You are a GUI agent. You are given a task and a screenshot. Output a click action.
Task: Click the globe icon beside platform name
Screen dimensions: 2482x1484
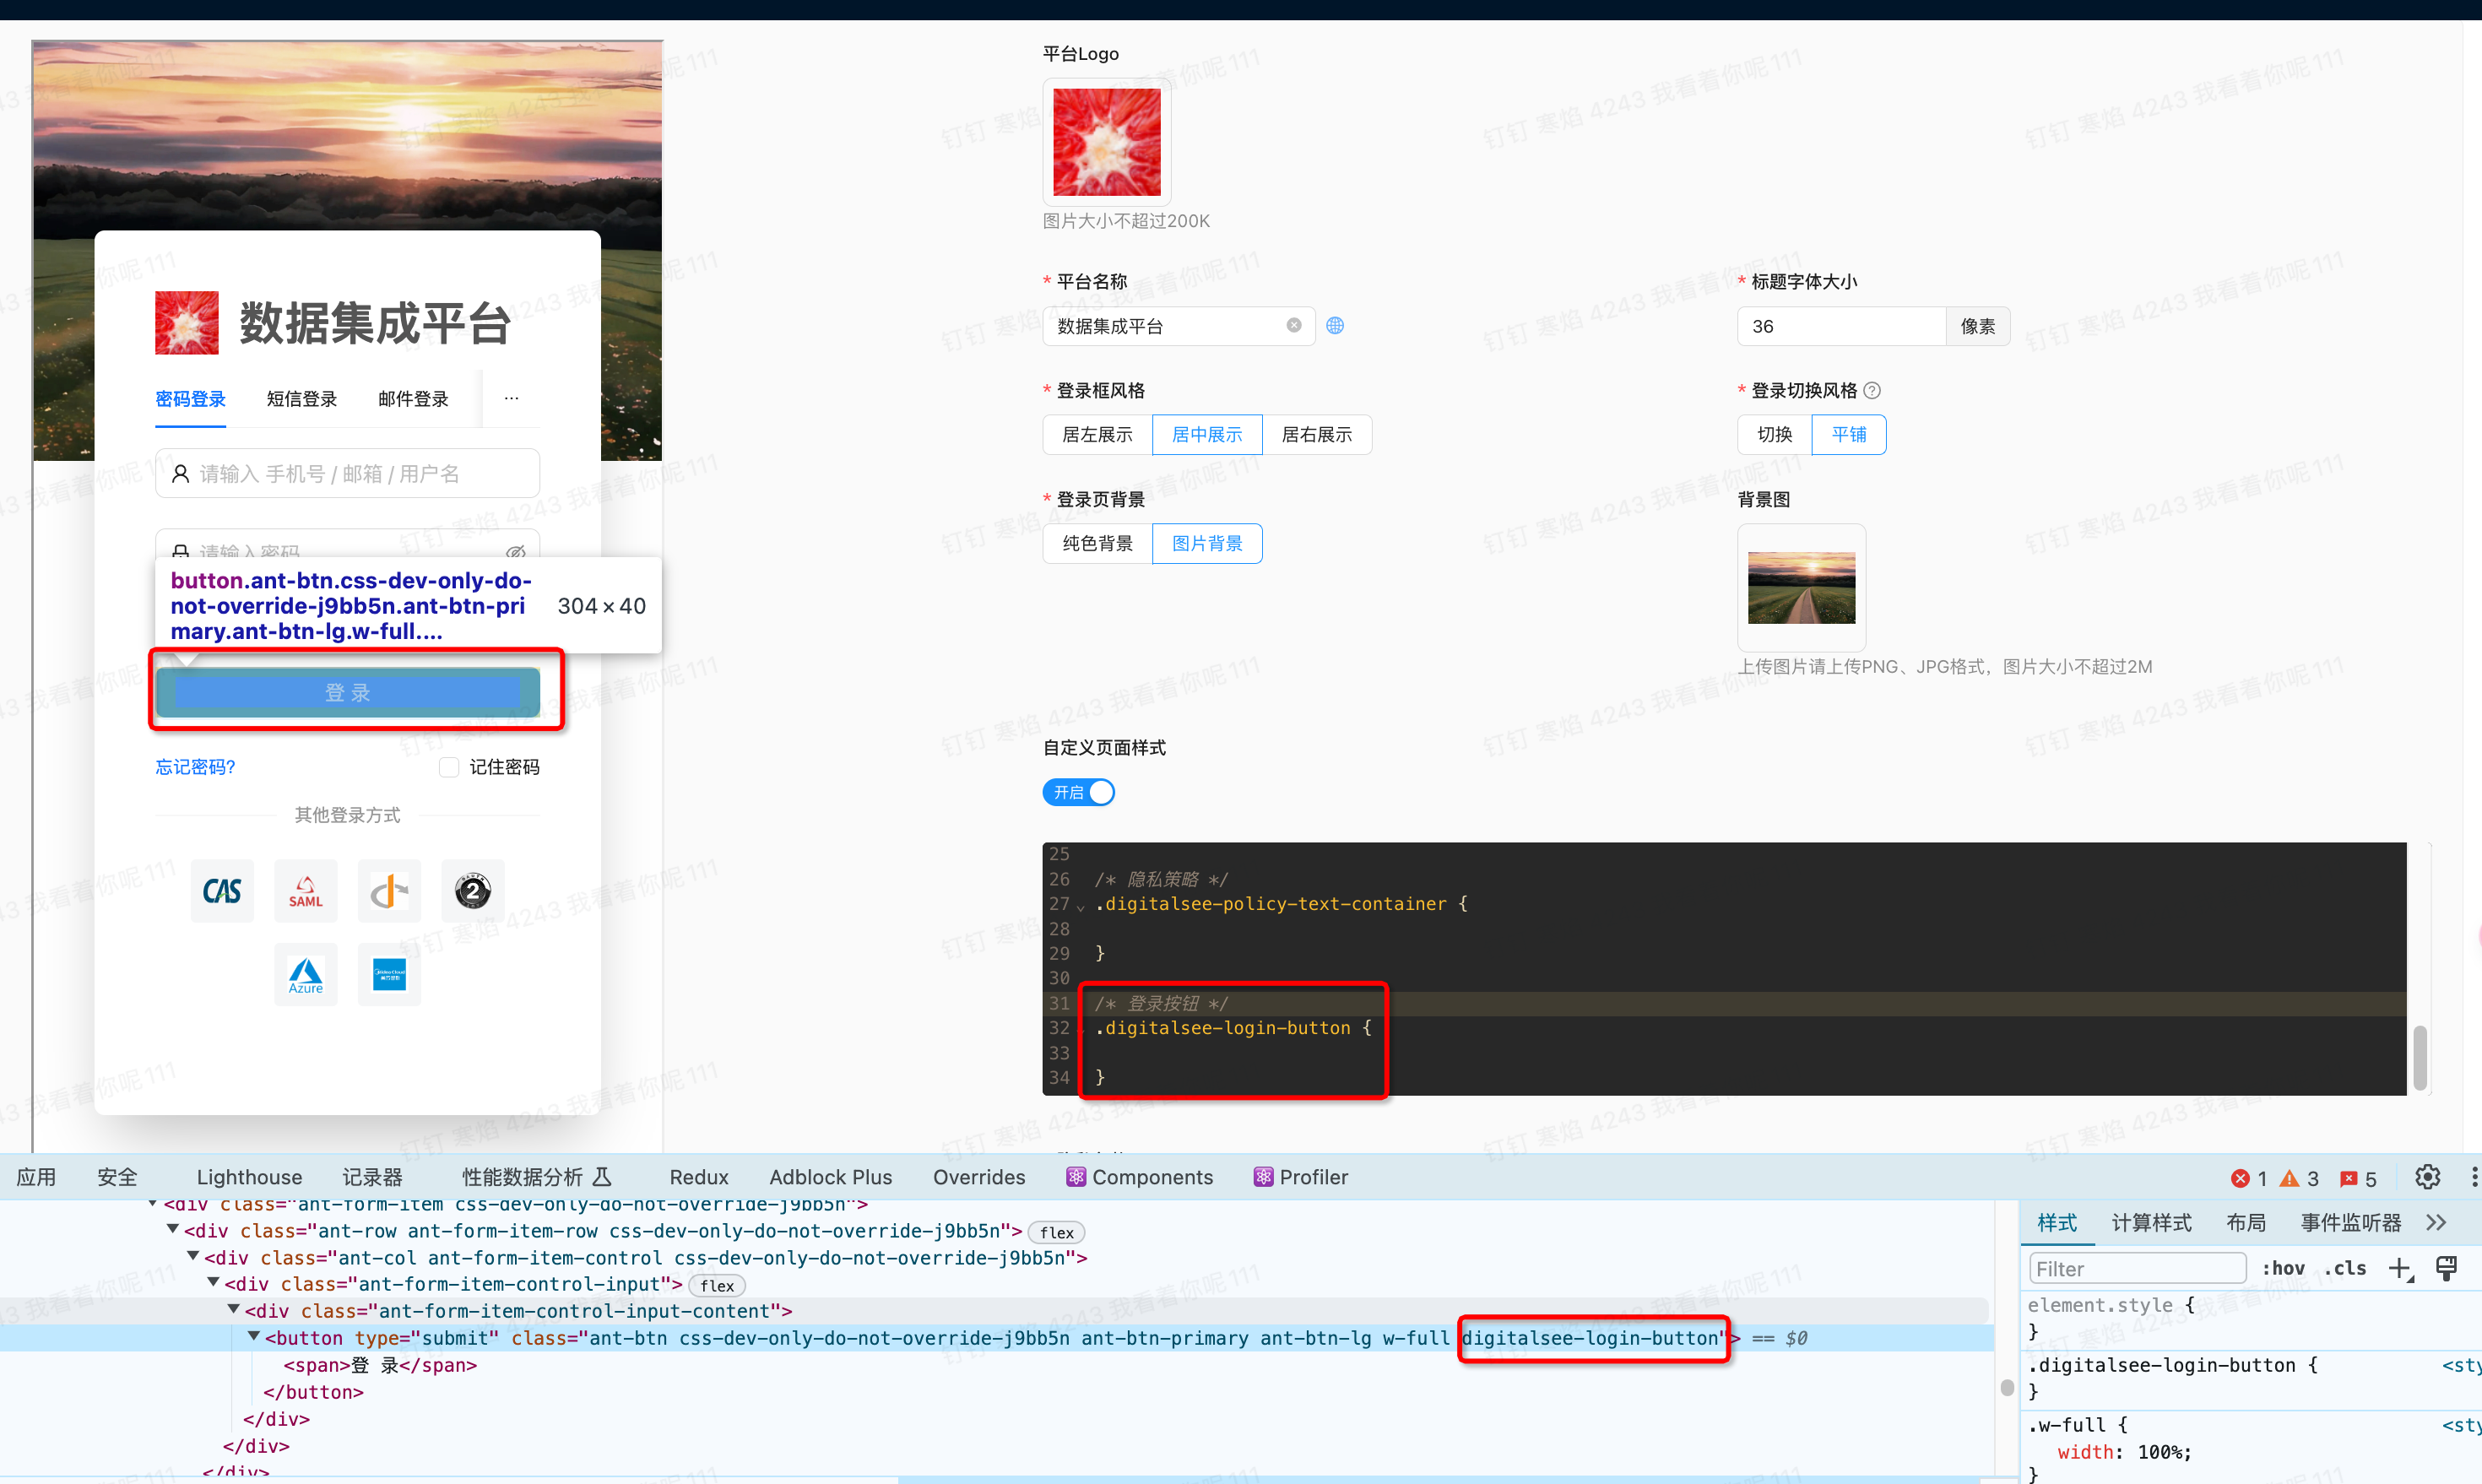coord(1335,326)
